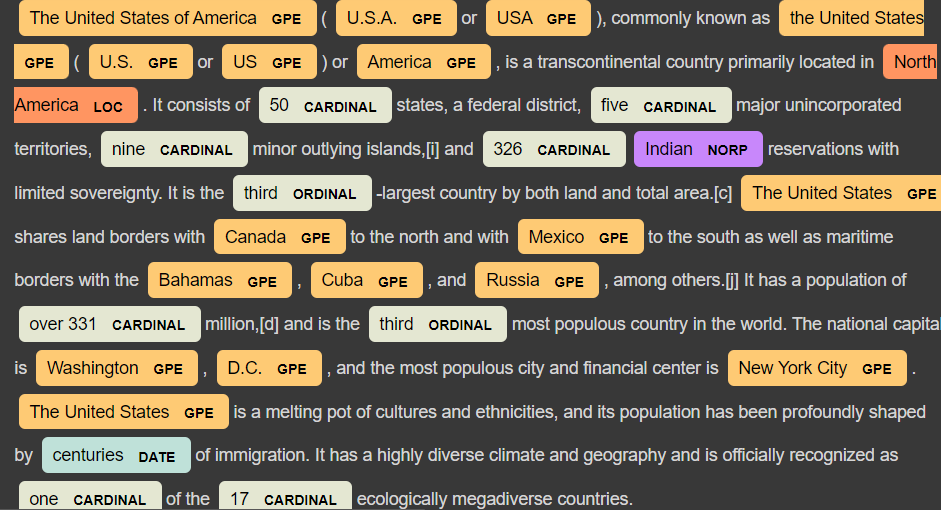Click the words 'major unincorporated'
Screen dimensions: 941x510
click(x=819, y=105)
